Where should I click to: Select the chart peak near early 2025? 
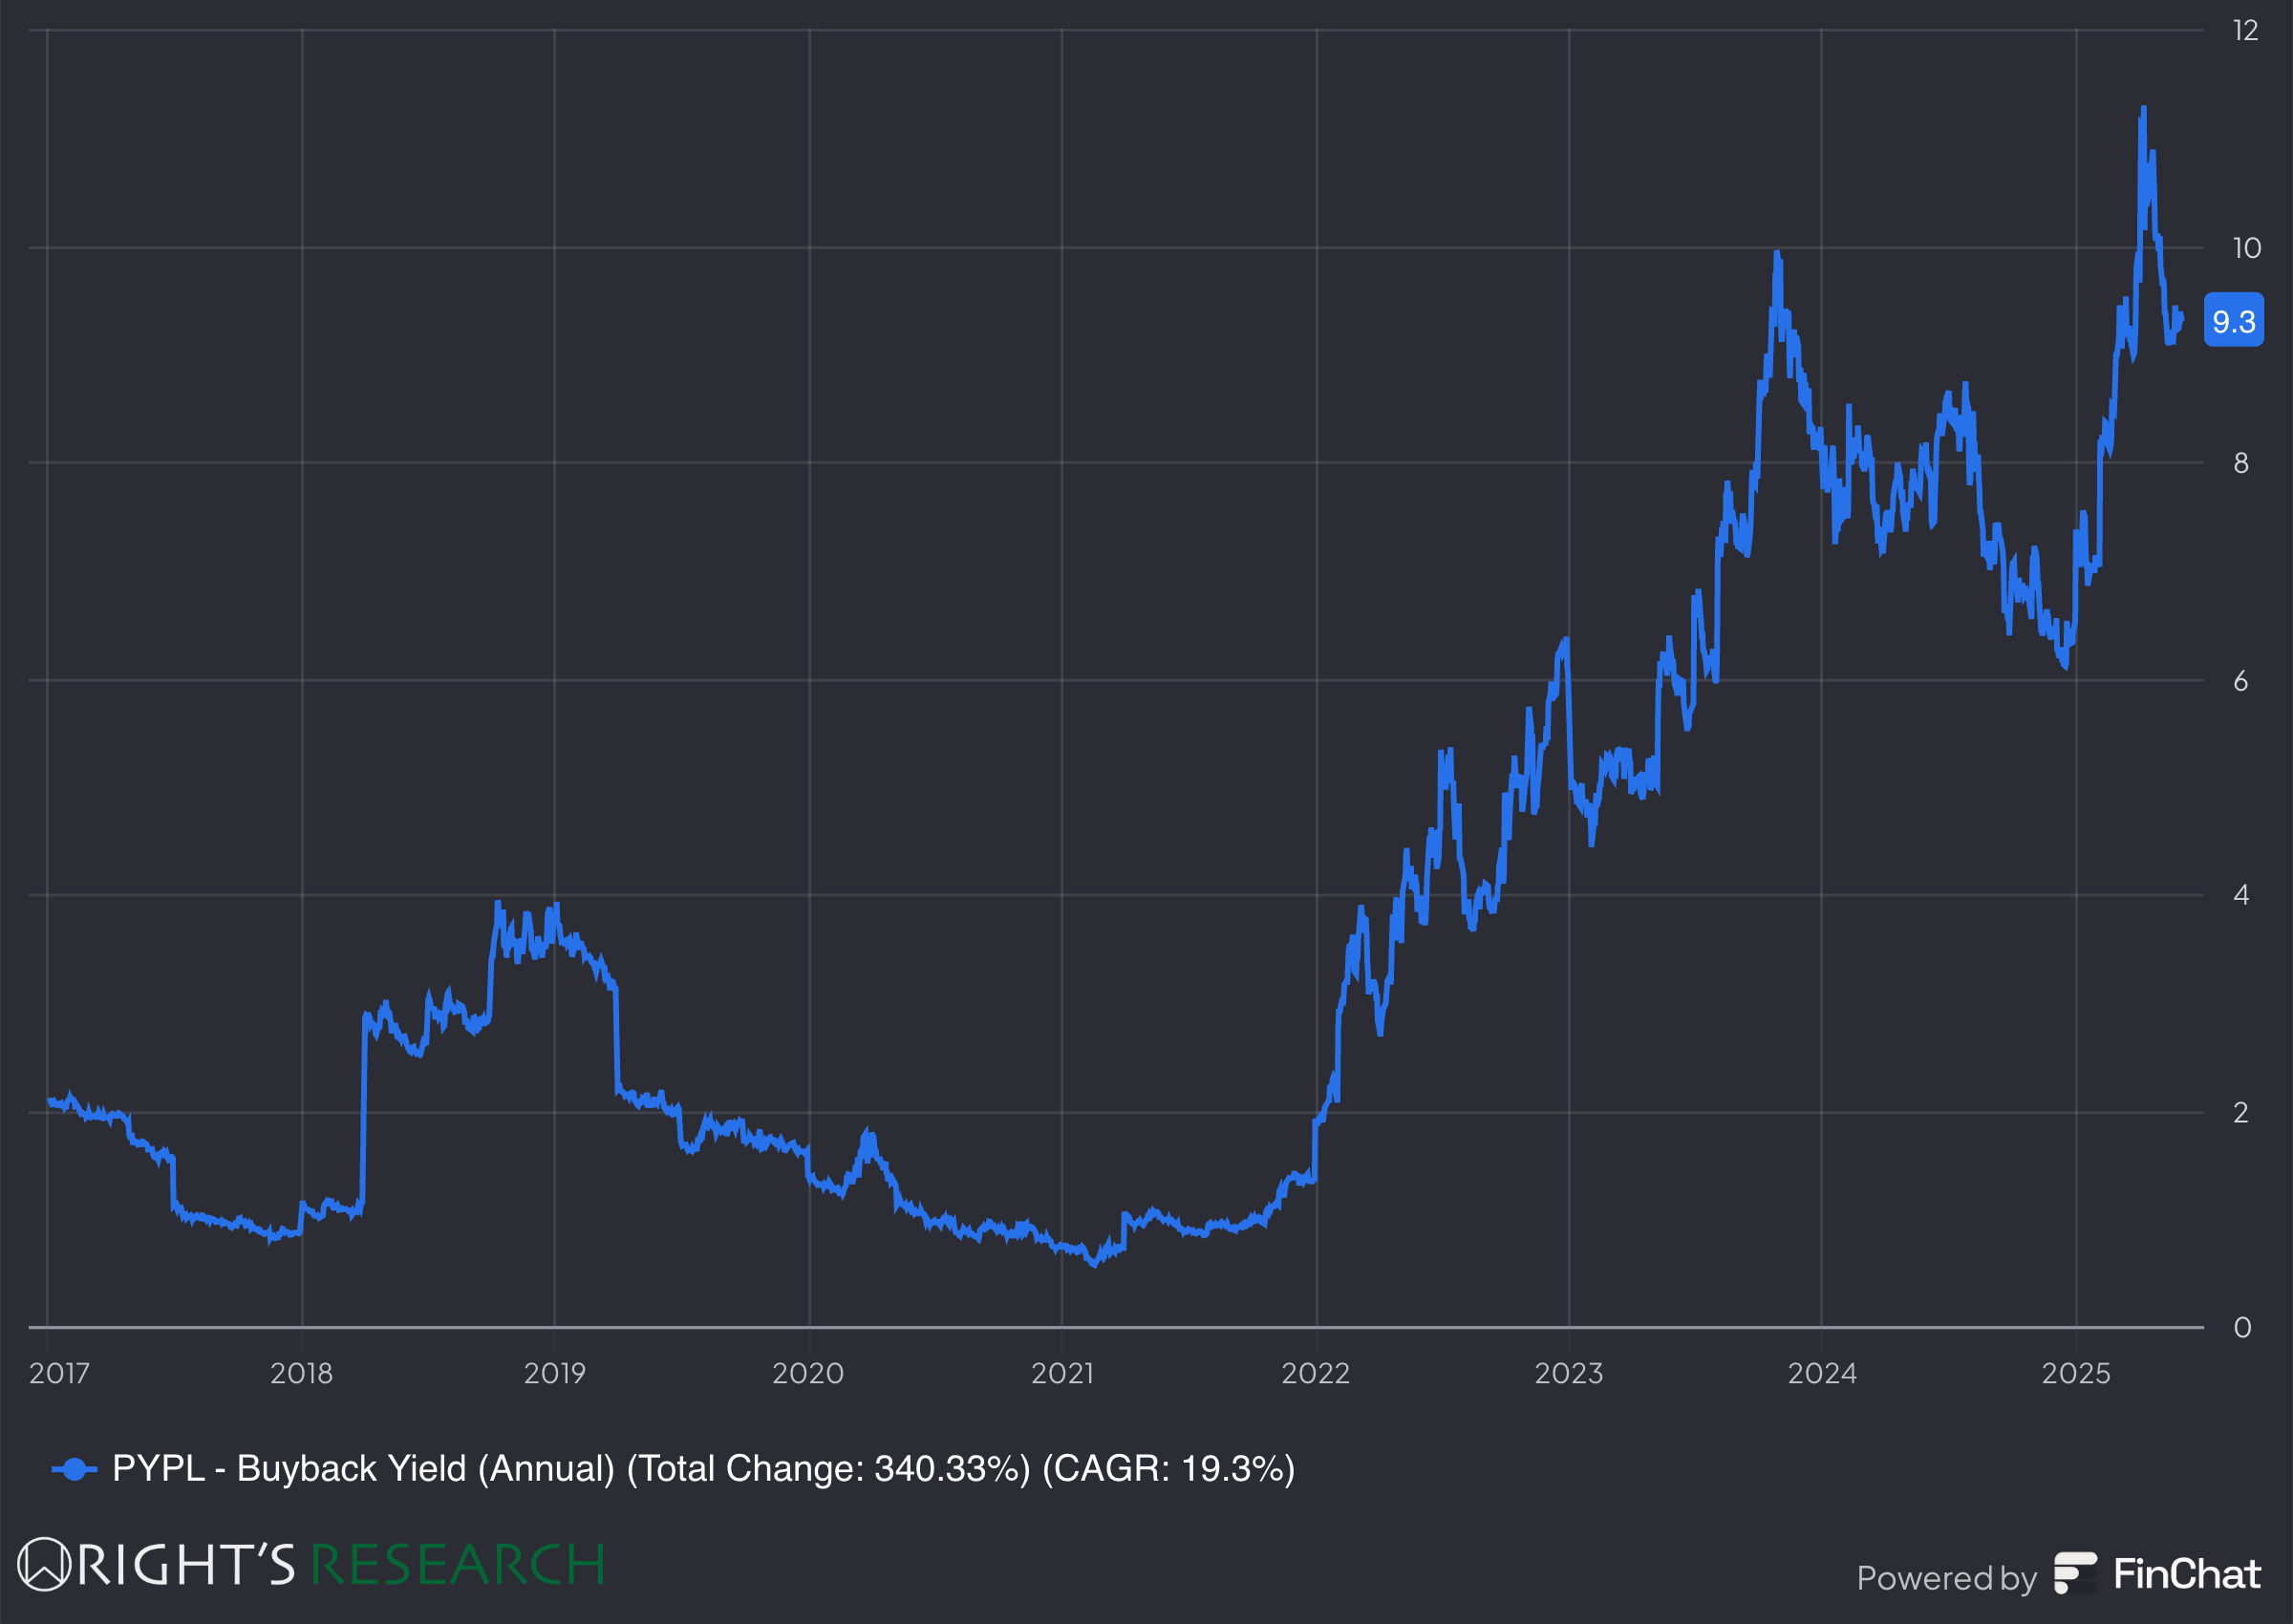click(2143, 110)
